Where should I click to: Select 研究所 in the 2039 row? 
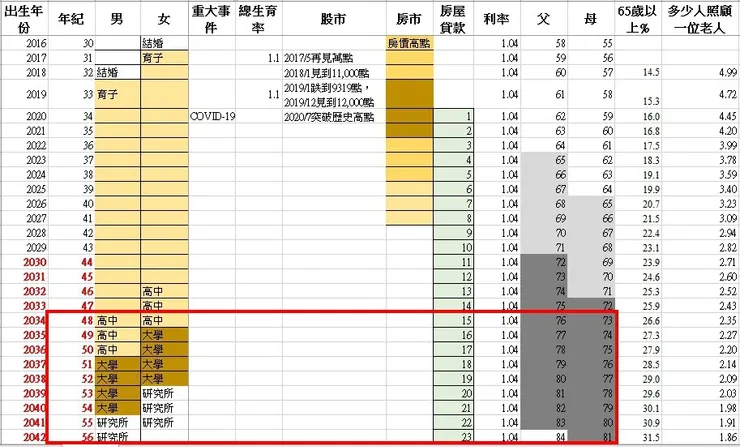pos(164,393)
